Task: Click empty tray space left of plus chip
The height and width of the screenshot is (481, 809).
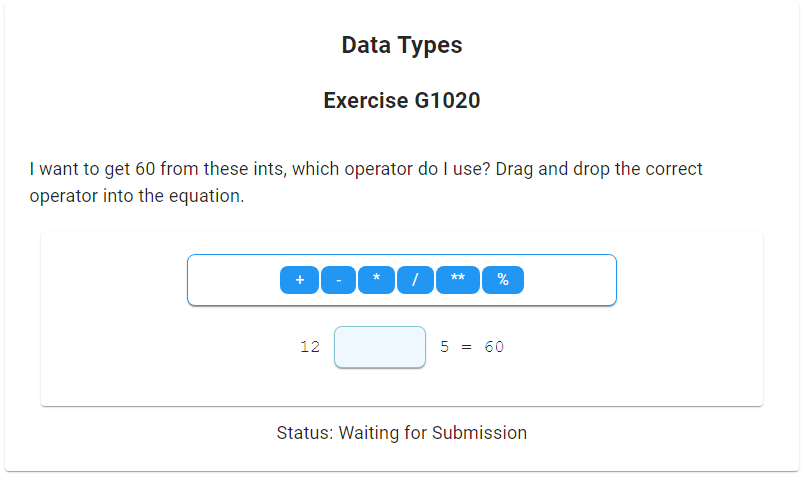Action: pos(233,280)
